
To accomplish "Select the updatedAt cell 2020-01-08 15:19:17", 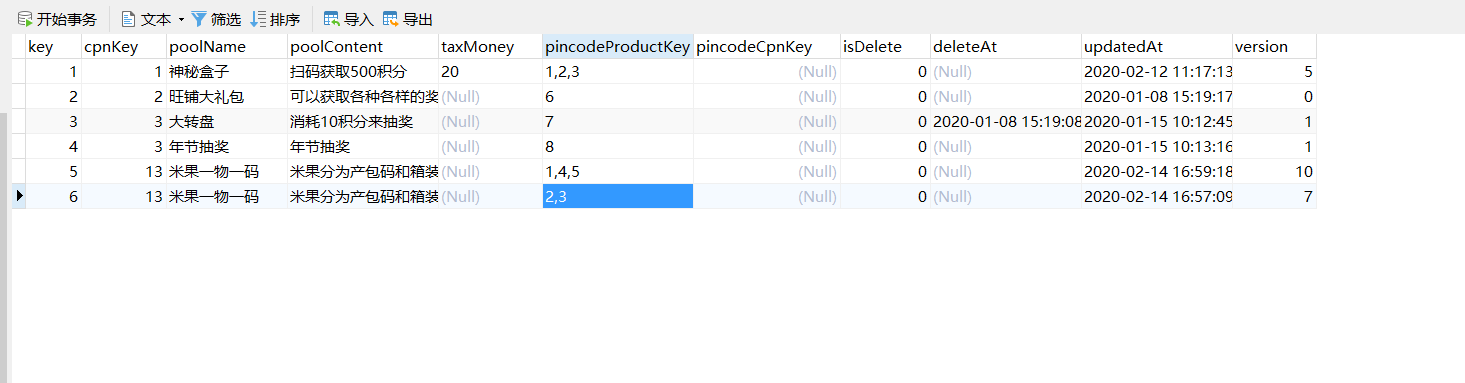I will click(x=1157, y=97).
